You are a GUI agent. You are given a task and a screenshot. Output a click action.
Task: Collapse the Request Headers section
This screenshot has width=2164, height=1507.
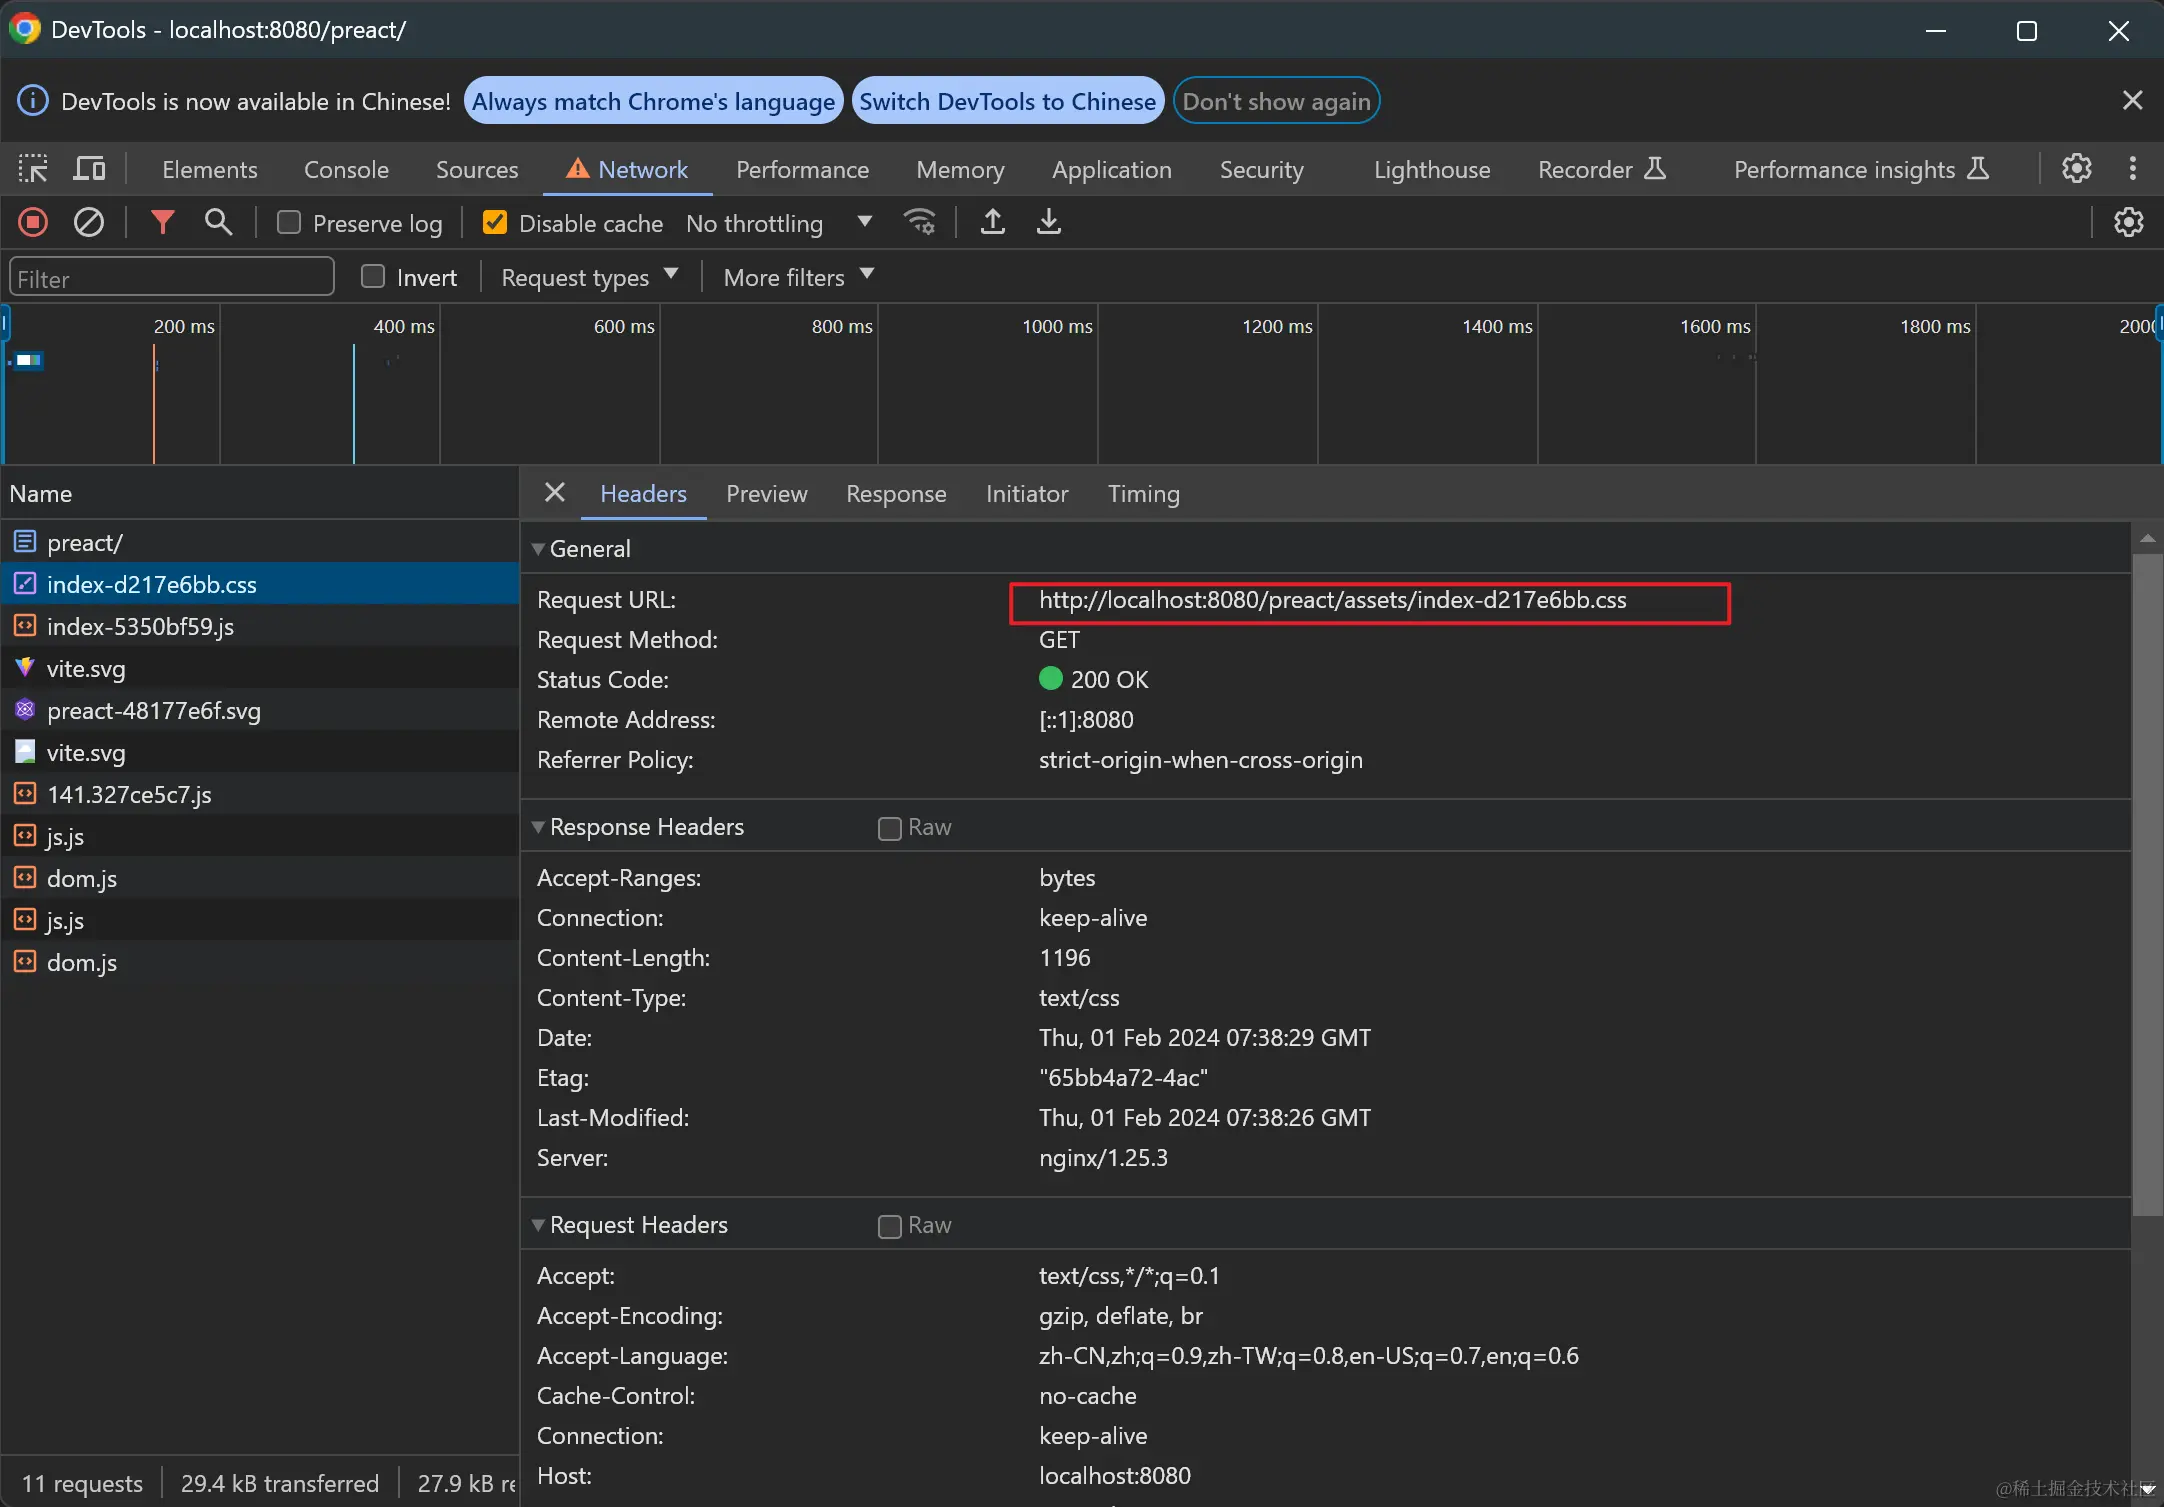click(538, 1225)
